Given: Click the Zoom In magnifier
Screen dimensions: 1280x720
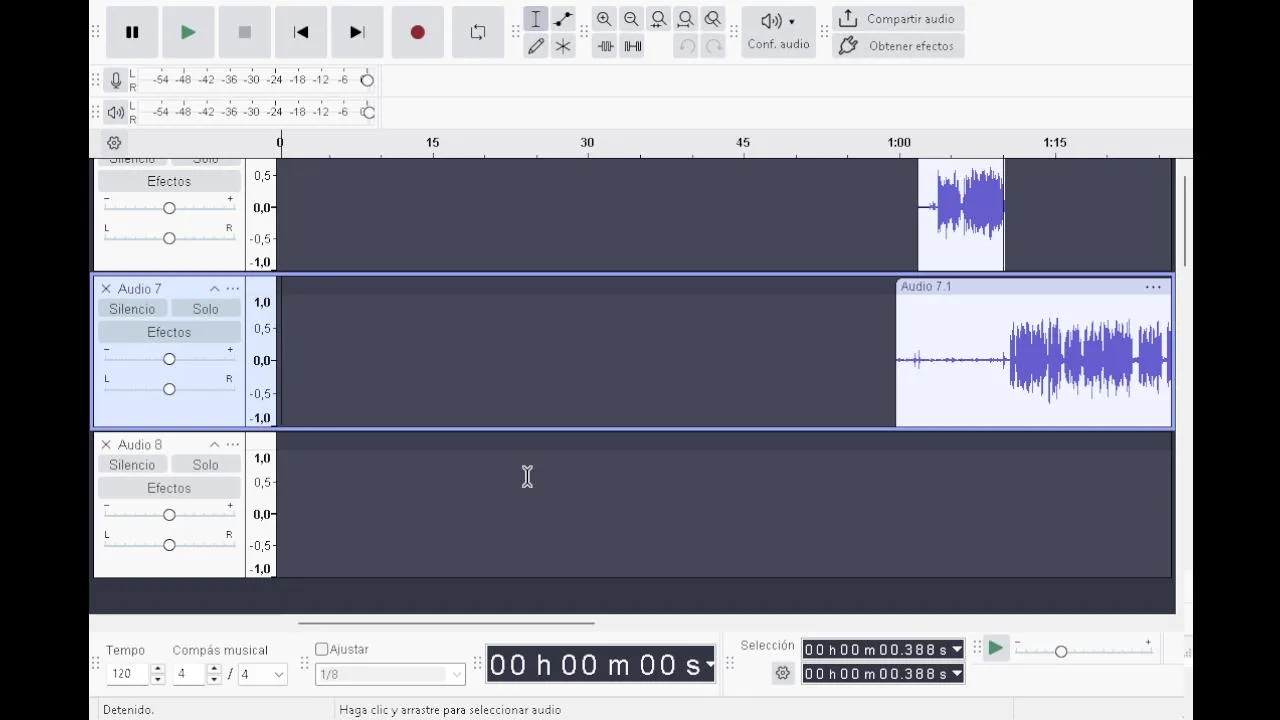Looking at the screenshot, I should (604, 19).
